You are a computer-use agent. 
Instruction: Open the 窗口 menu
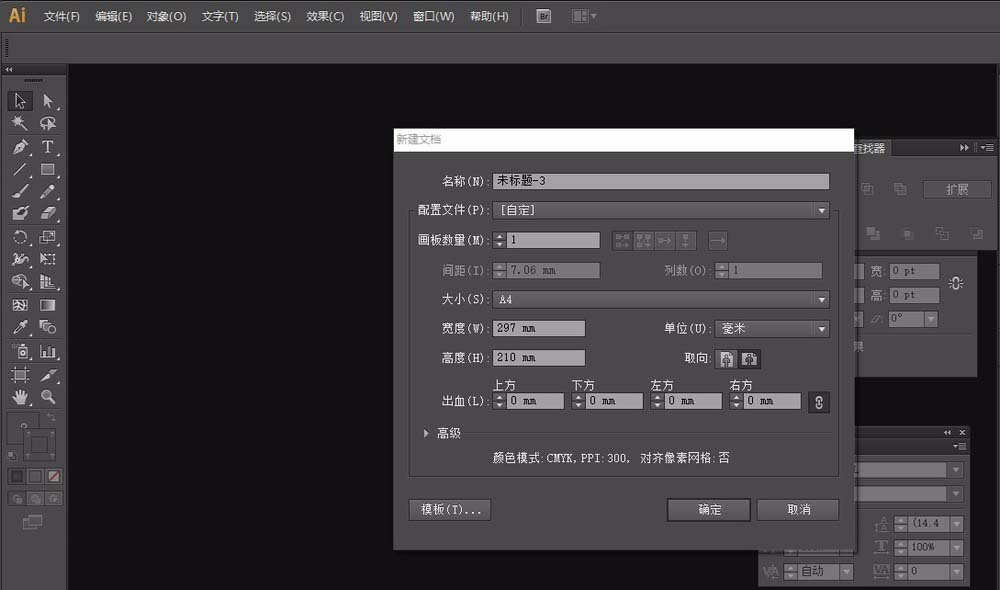[432, 16]
